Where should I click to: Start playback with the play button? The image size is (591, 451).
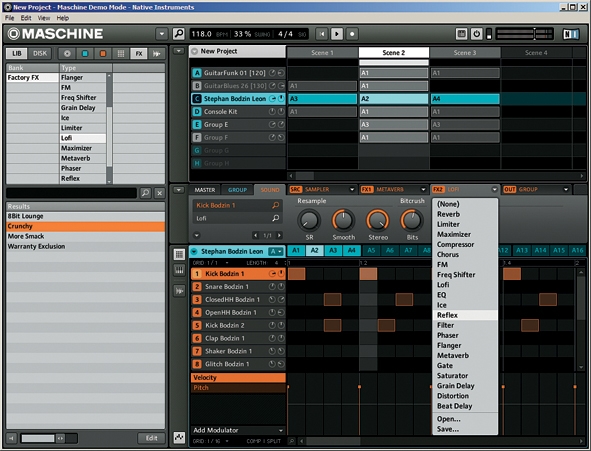coord(337,34)
